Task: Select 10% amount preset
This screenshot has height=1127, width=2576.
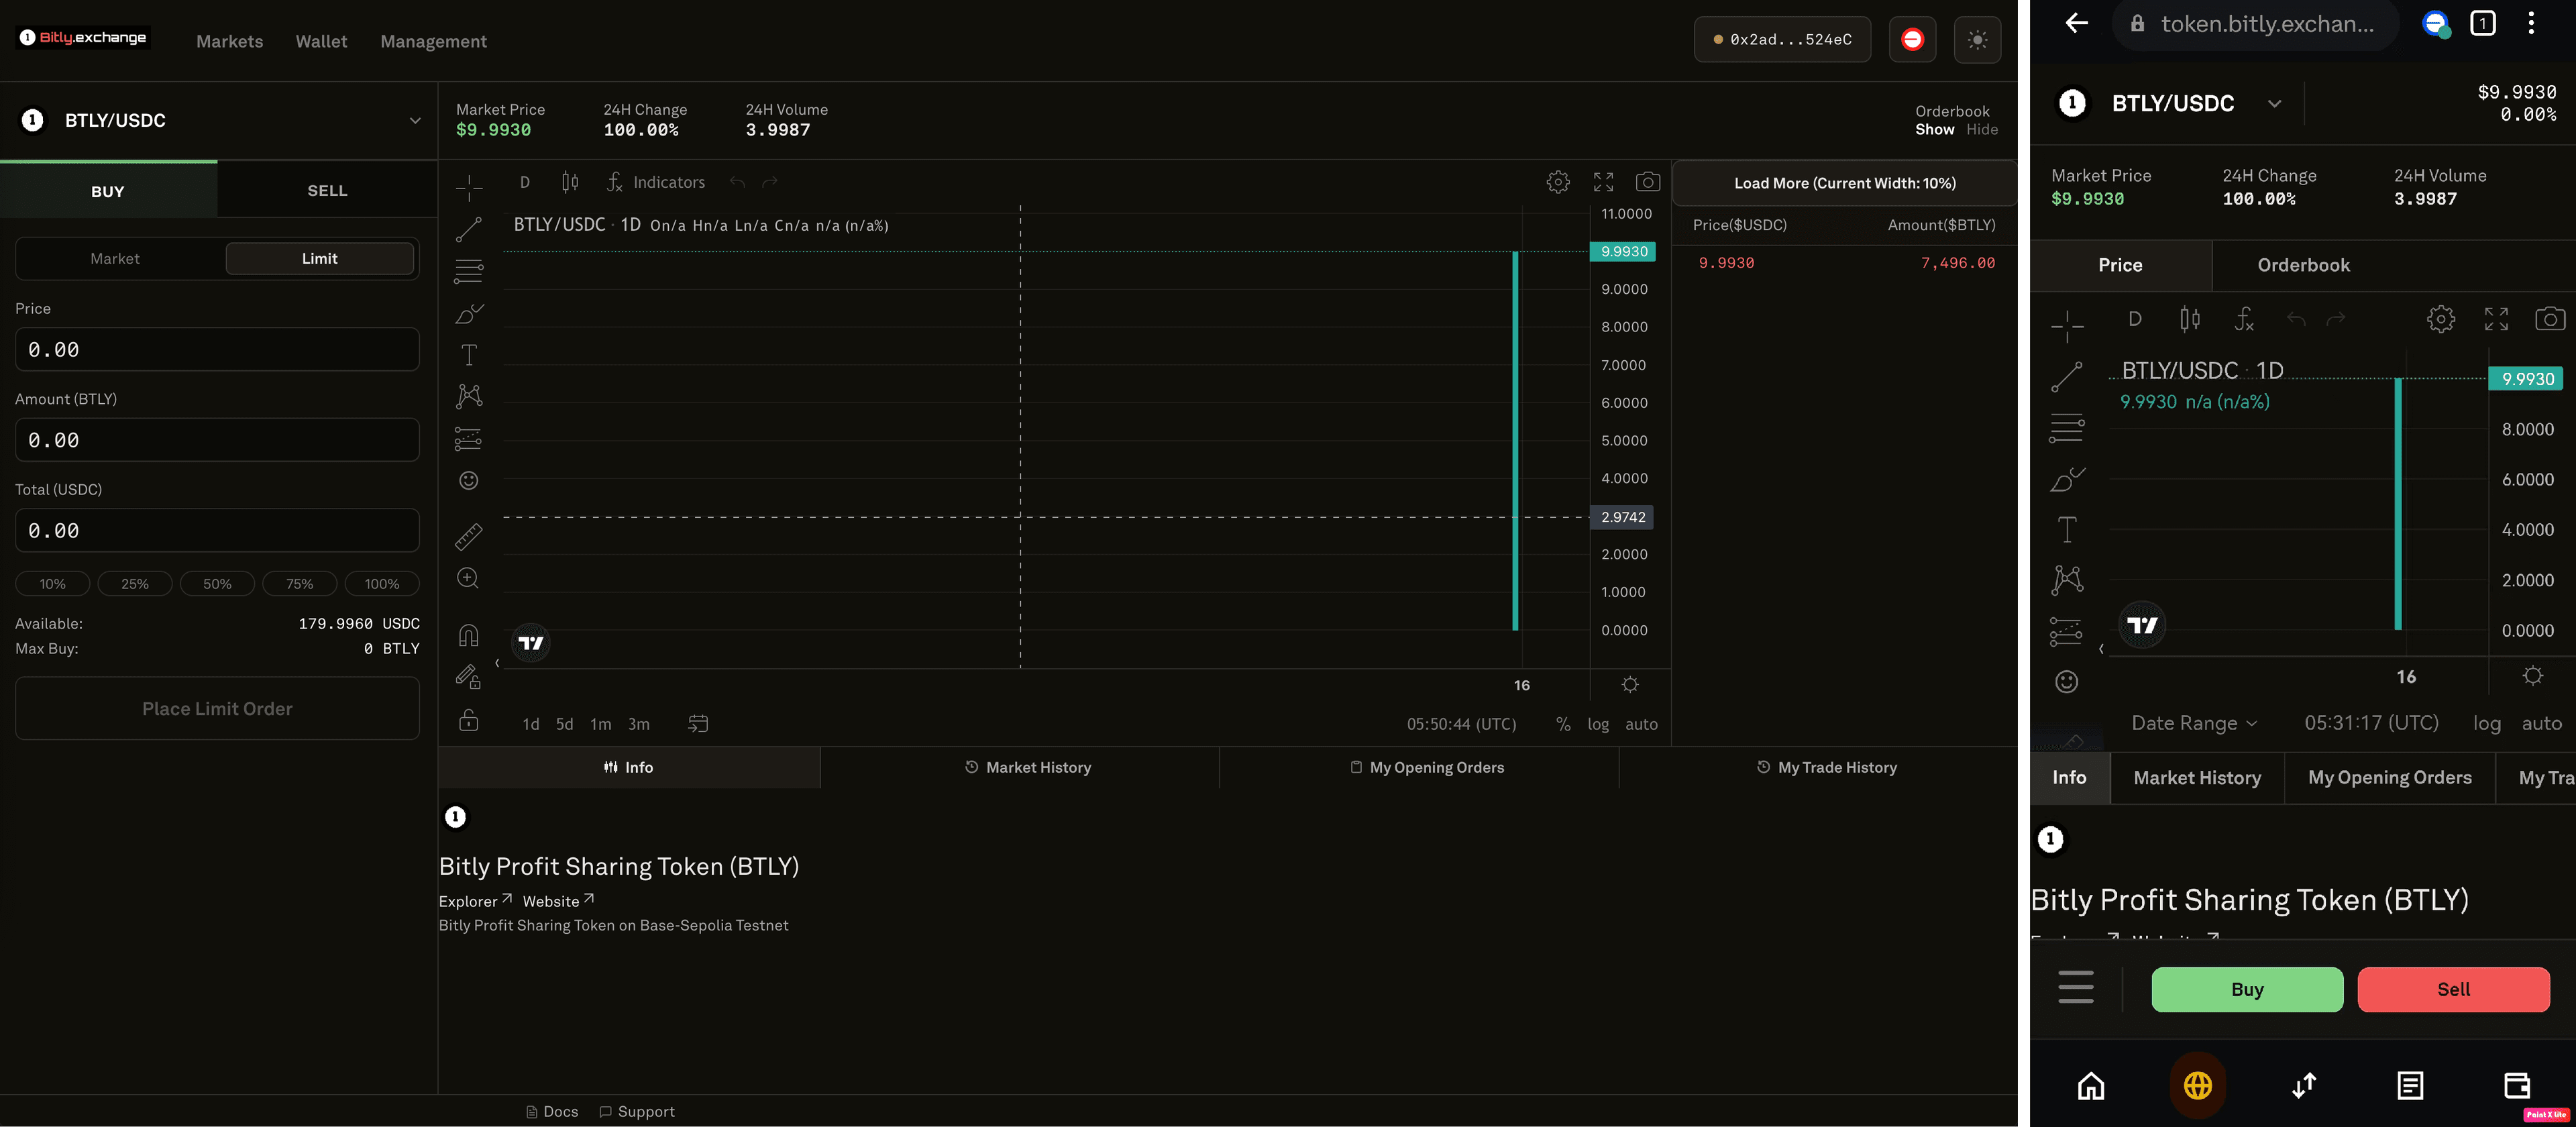Action: tap(53, 584)
